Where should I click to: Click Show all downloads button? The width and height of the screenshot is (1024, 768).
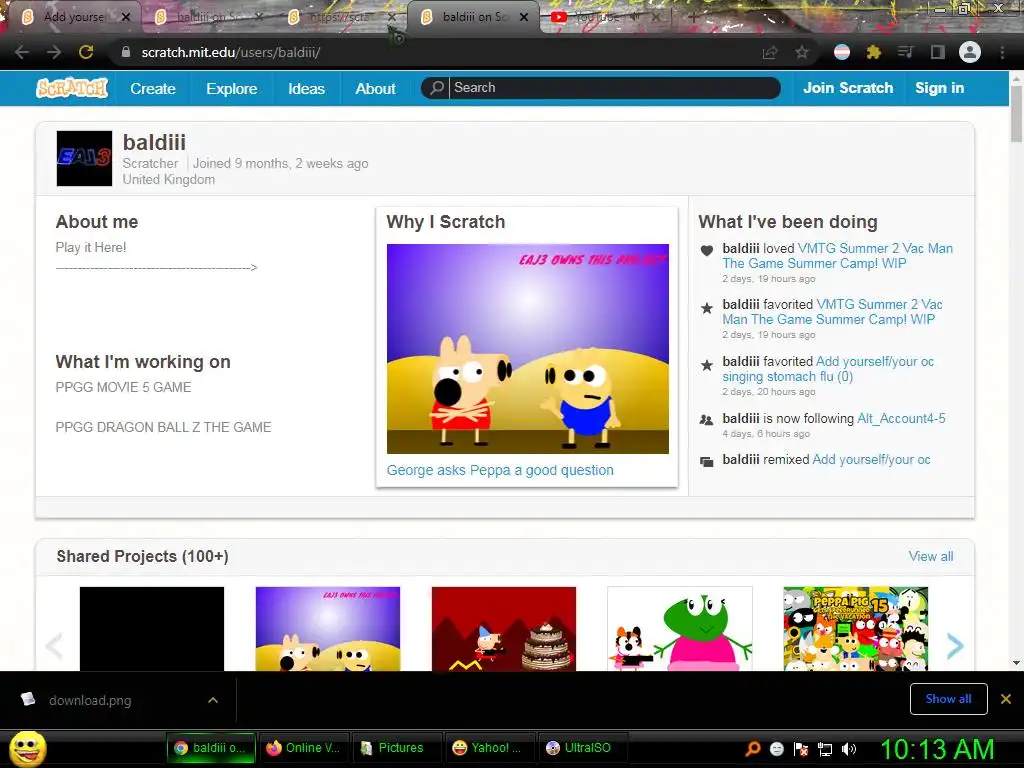[x=948, y=699]
